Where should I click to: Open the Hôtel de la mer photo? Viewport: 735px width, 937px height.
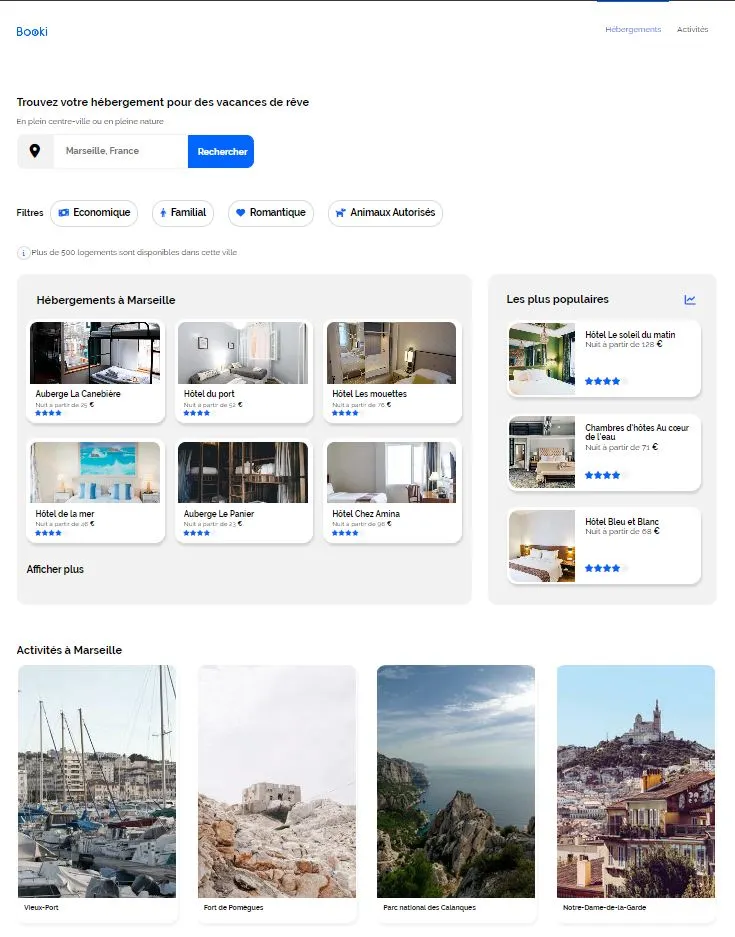coord(95,472)
